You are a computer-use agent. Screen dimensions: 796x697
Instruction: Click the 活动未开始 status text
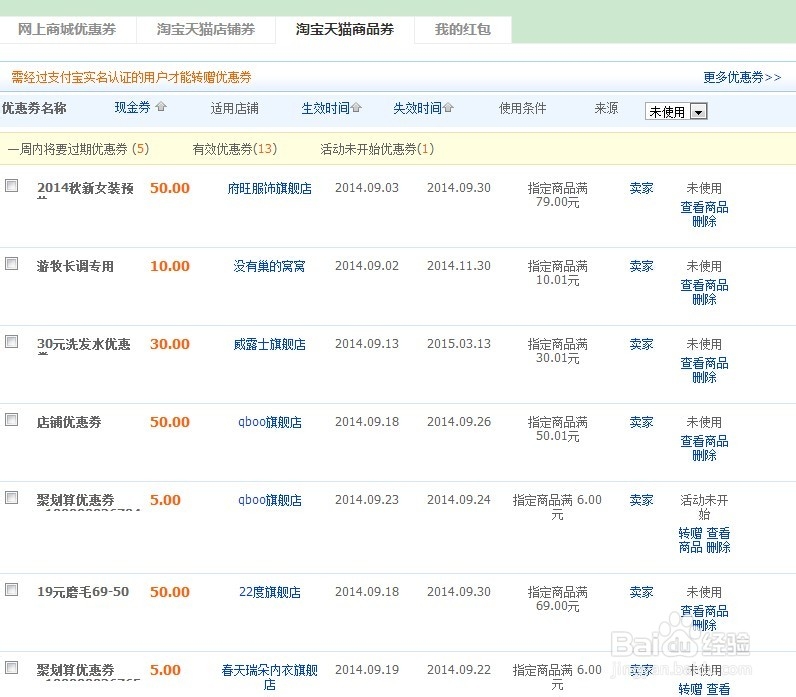coord(704,507)
